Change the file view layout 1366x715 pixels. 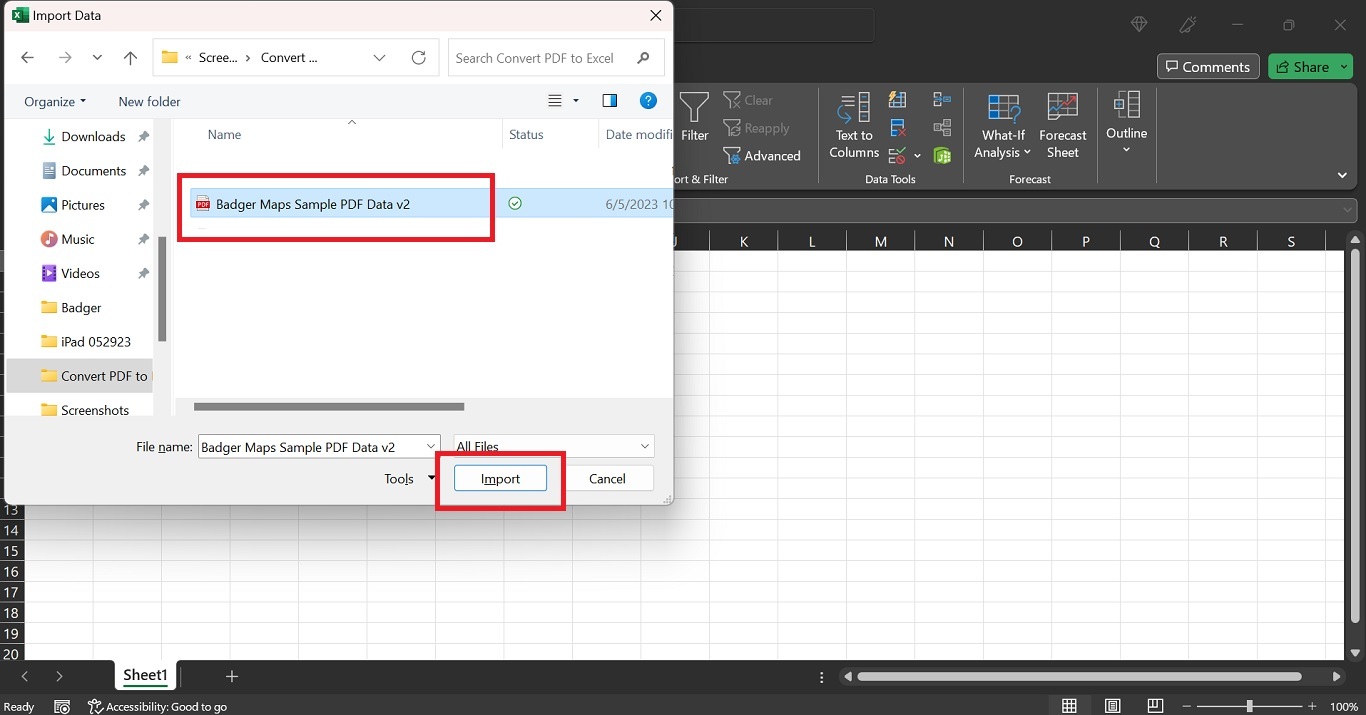pos(555,101)
